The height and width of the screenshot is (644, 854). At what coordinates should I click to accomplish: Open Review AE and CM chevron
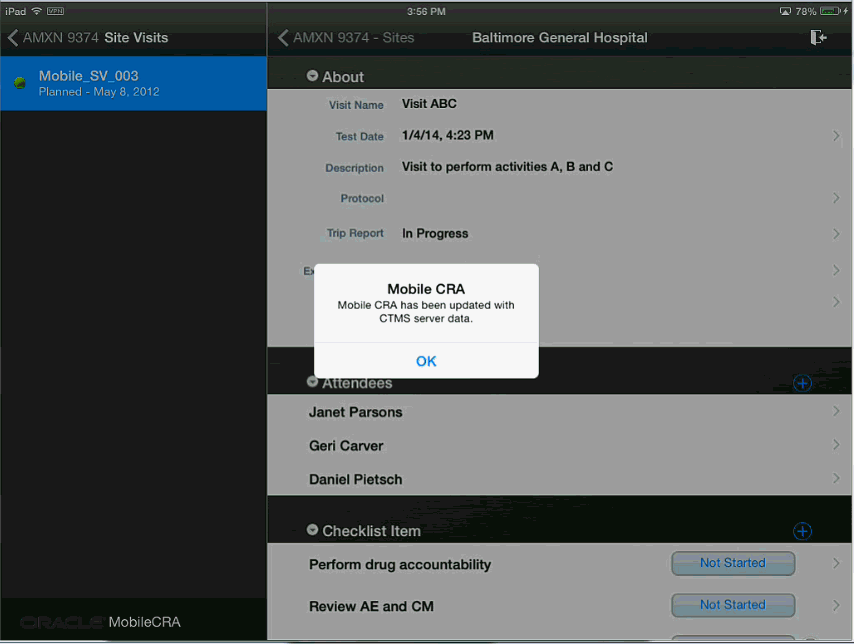coord(836,605)
